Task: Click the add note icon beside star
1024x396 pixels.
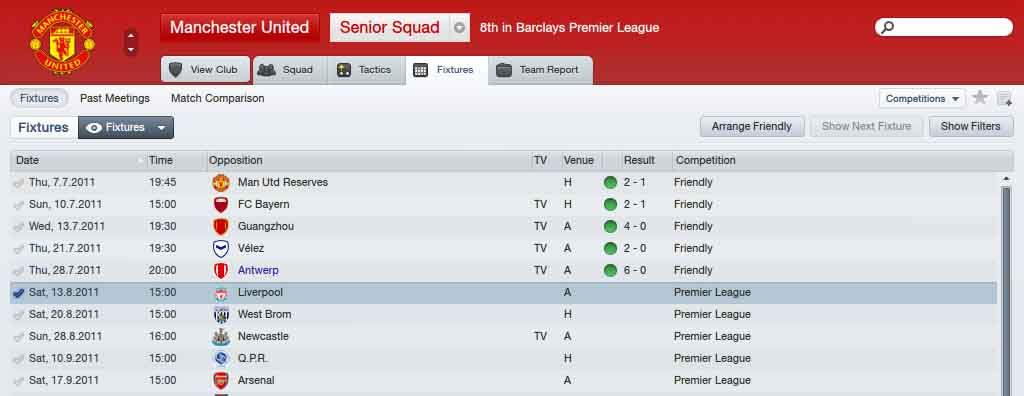Action: point(1004,99)
